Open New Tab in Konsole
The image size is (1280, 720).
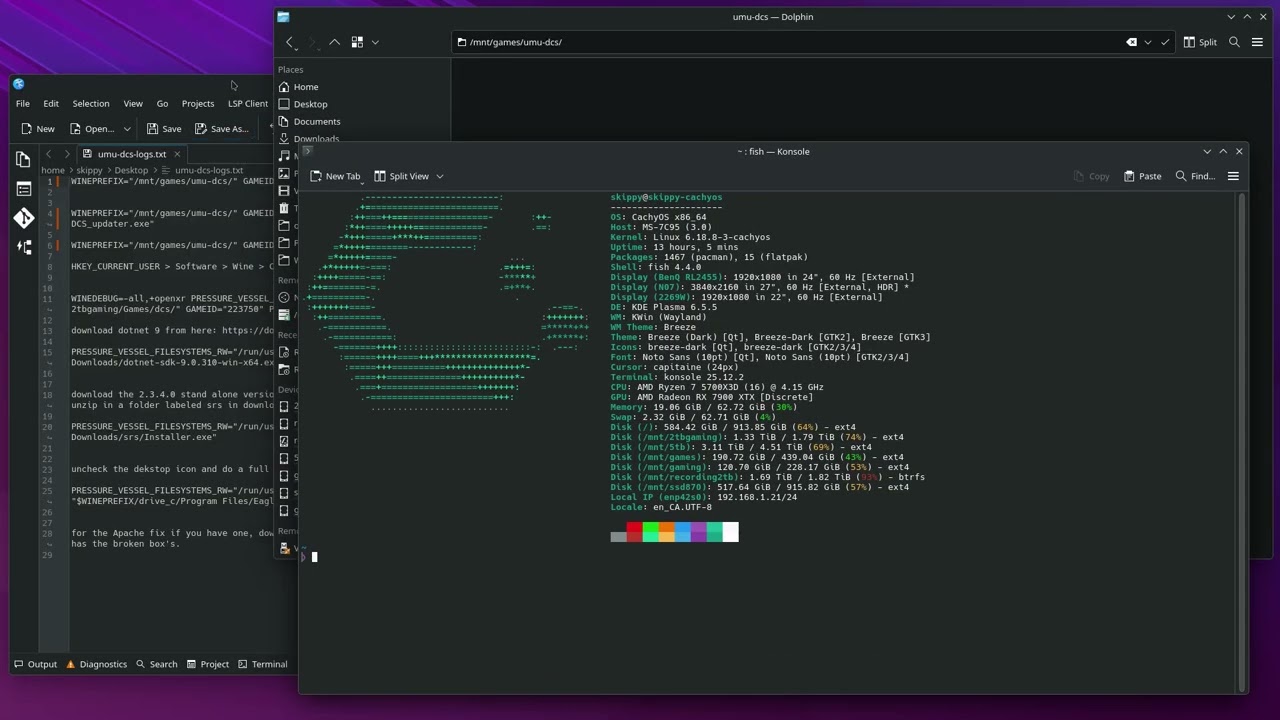[x=335, y=176]
